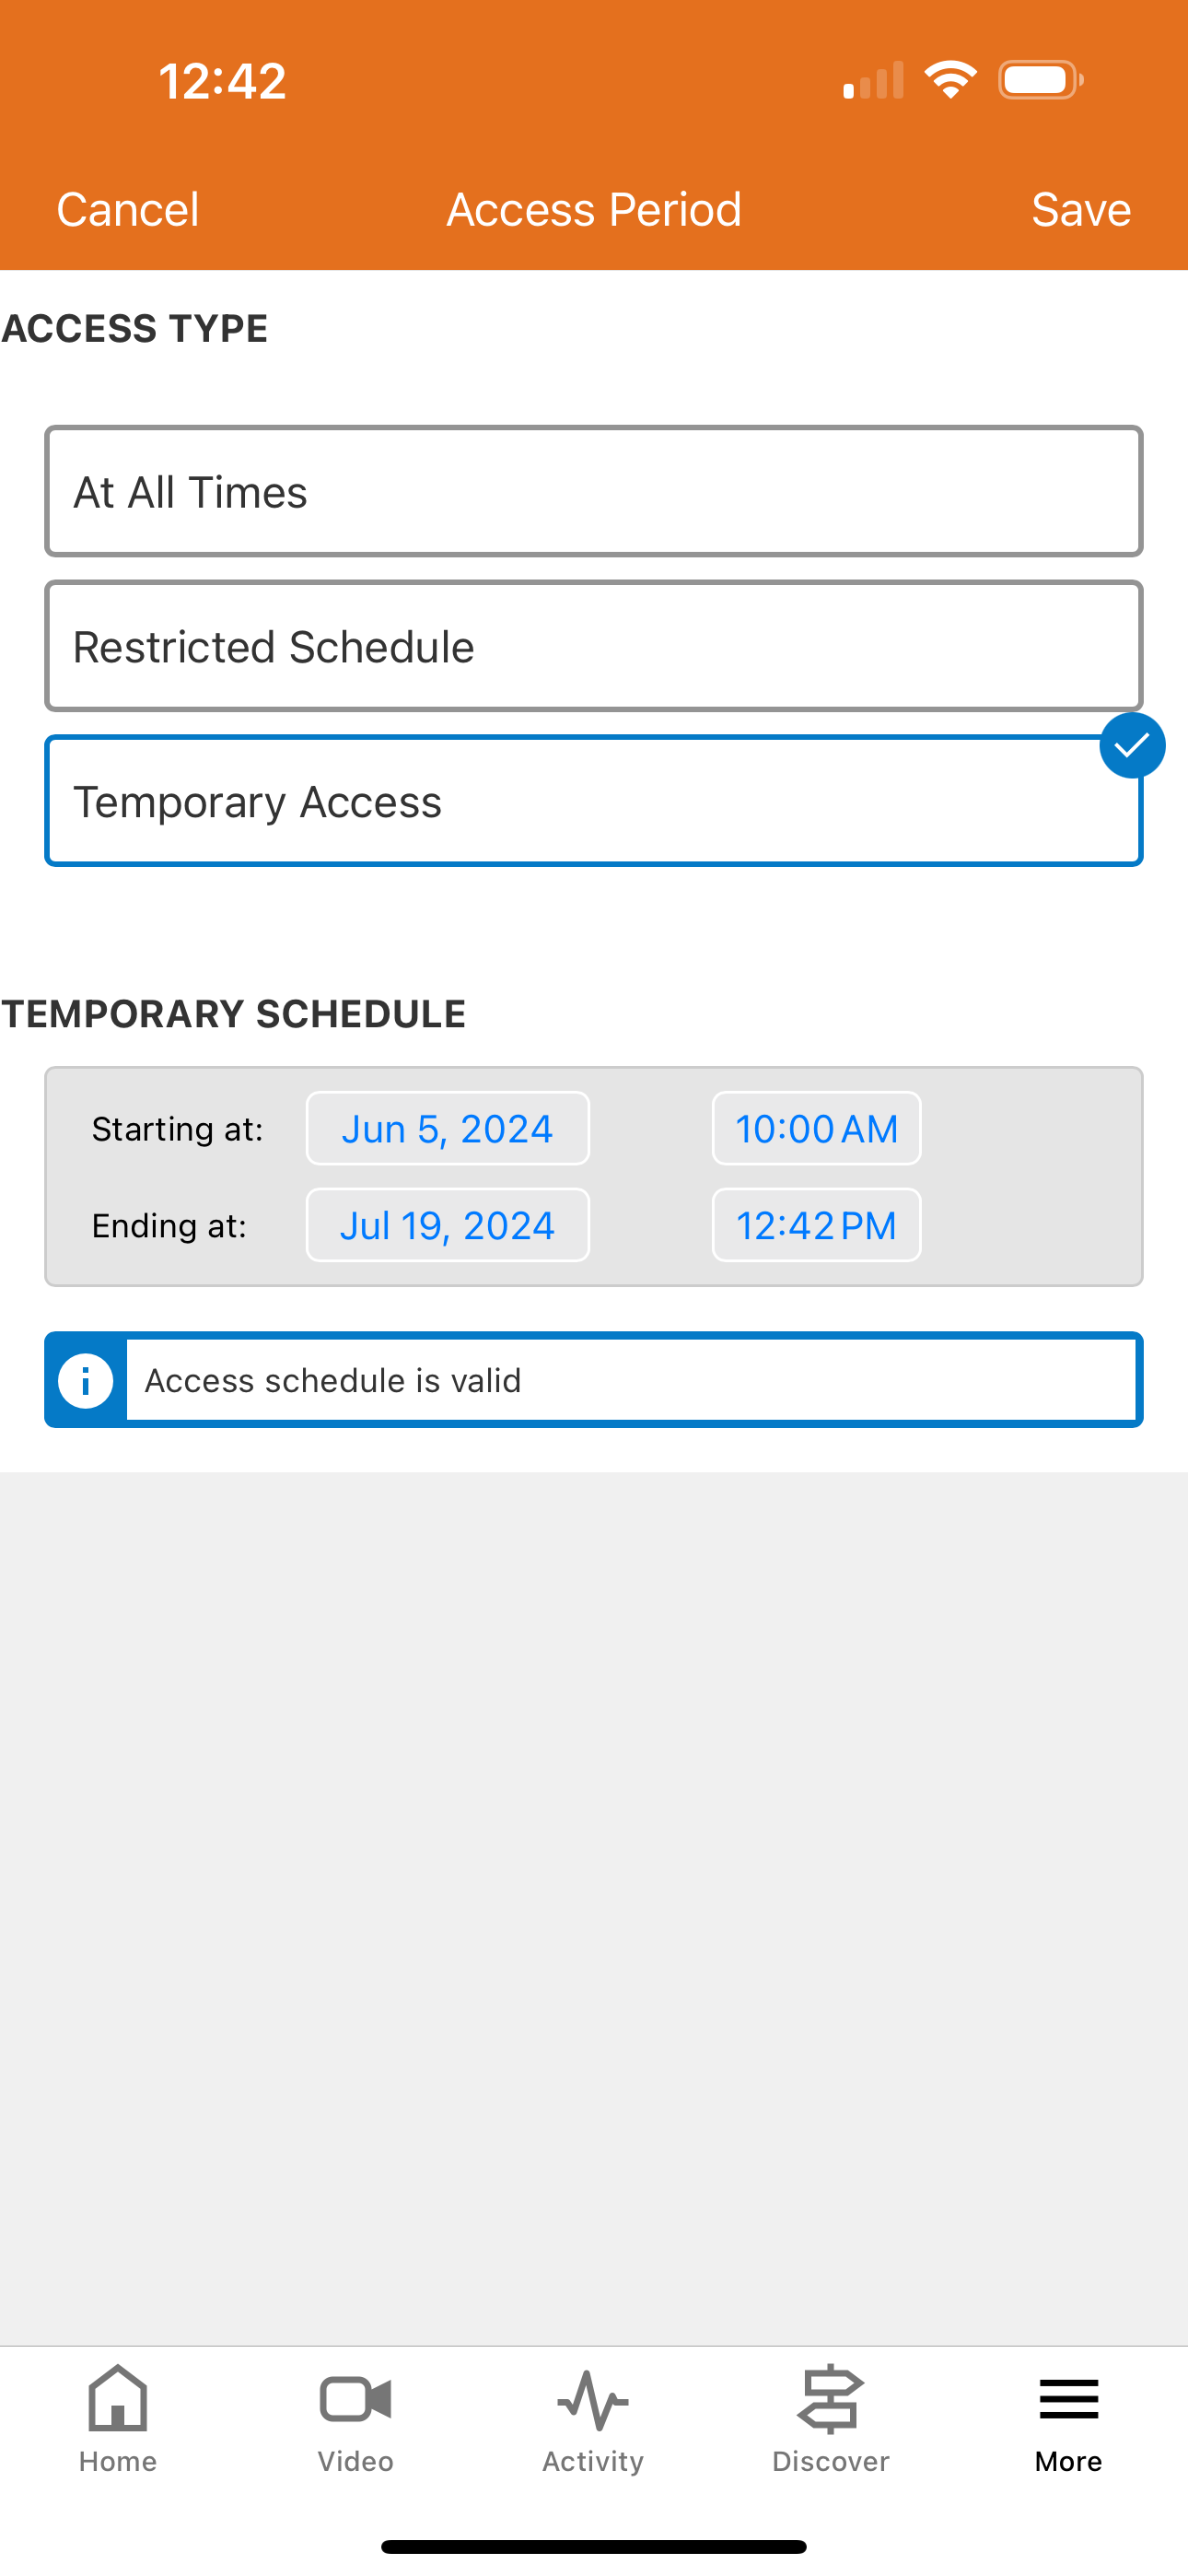Choose Restricted Schedule access type

pyautogui.click(x=594, y=647)
